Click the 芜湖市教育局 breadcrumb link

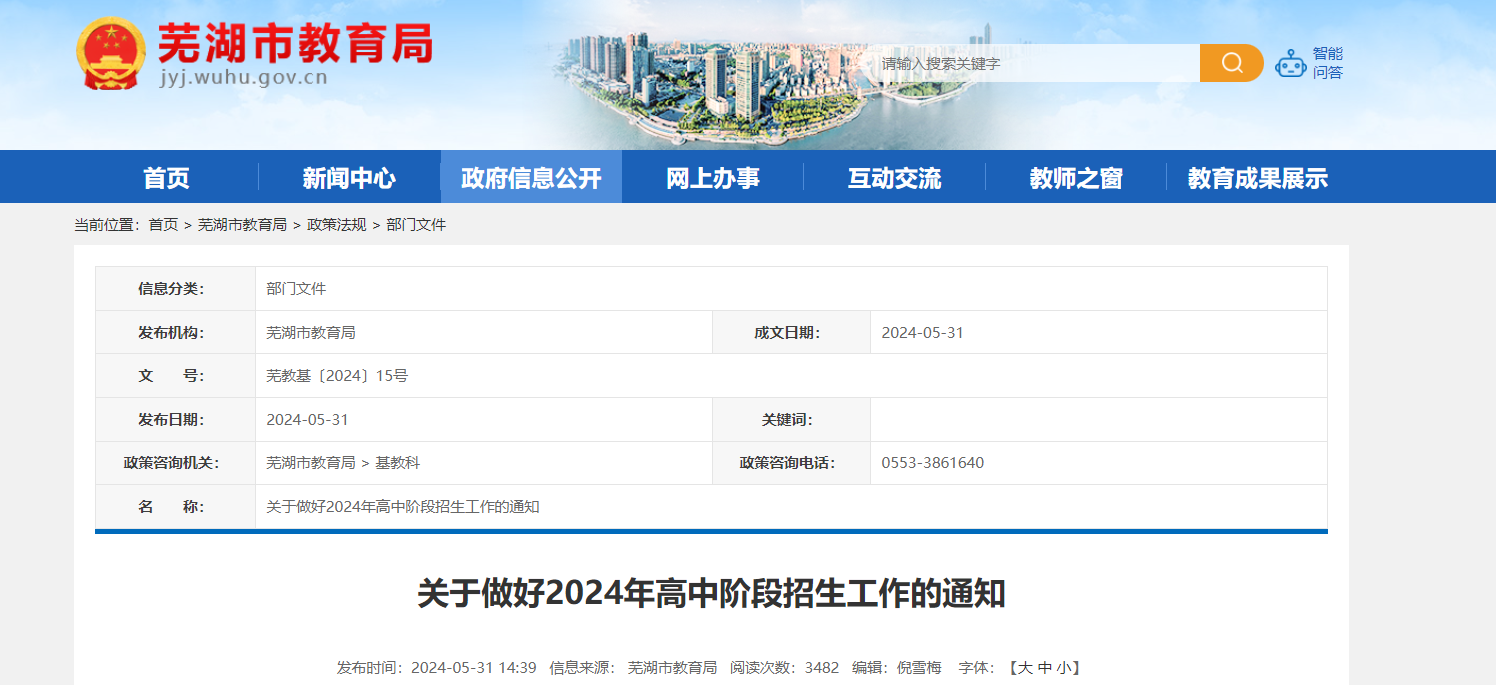(242, 225)
